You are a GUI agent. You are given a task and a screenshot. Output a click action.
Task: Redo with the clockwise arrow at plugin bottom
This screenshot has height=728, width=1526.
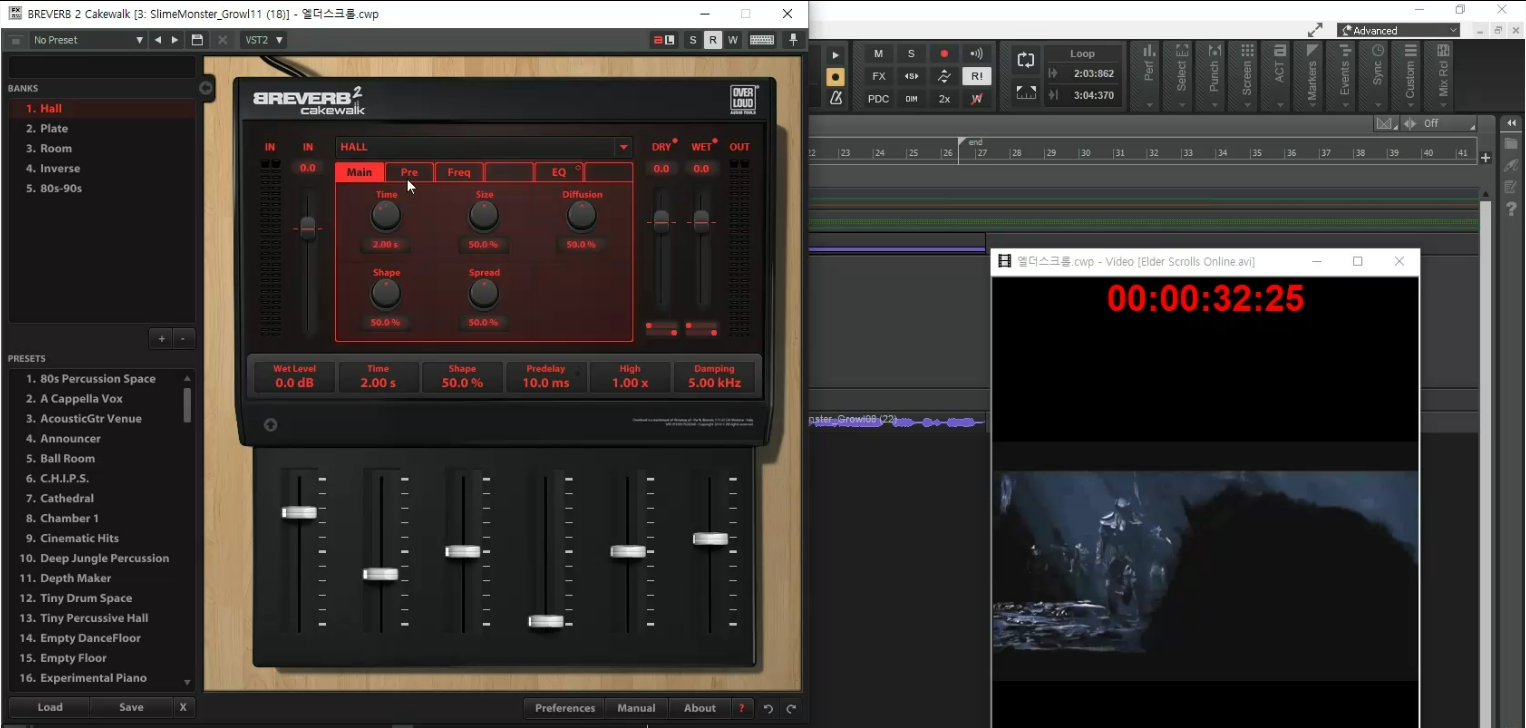click(791, 708)
